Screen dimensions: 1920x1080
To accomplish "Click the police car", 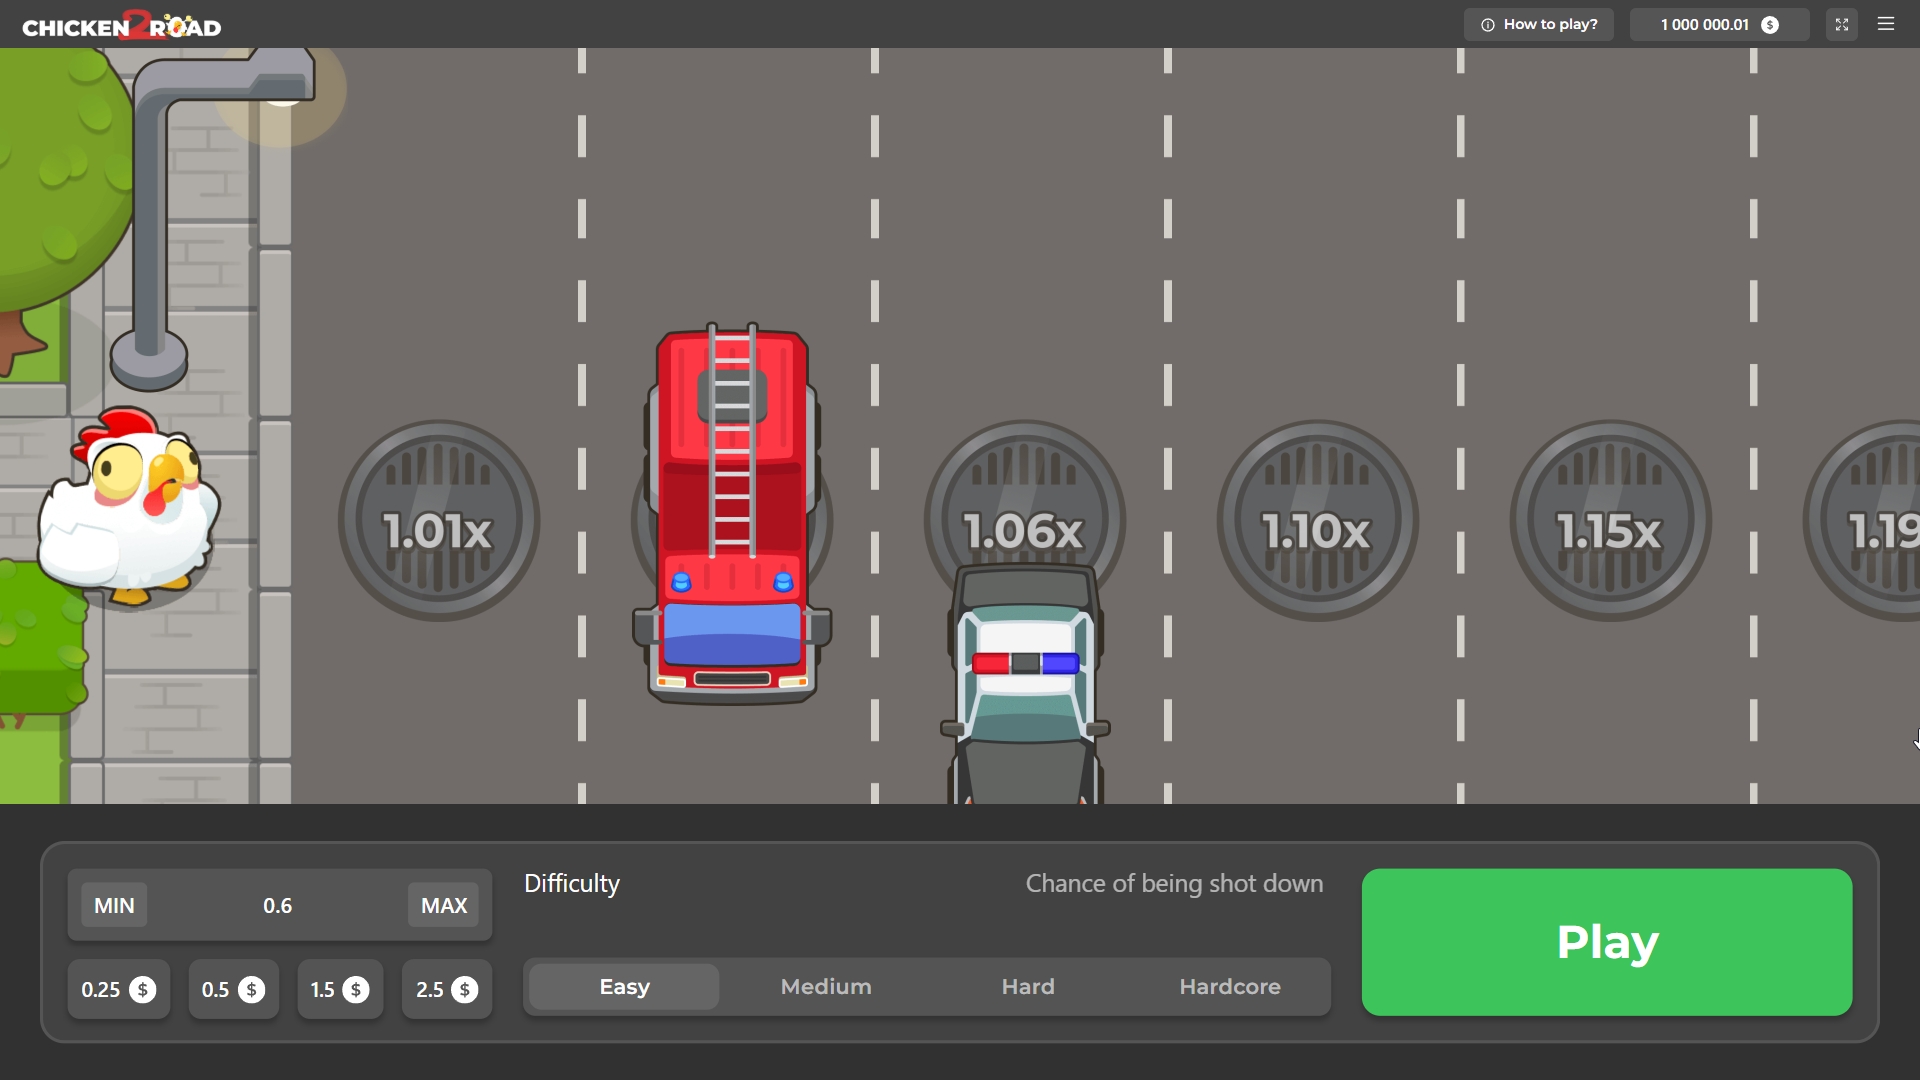I will (x=1026, y=690).
